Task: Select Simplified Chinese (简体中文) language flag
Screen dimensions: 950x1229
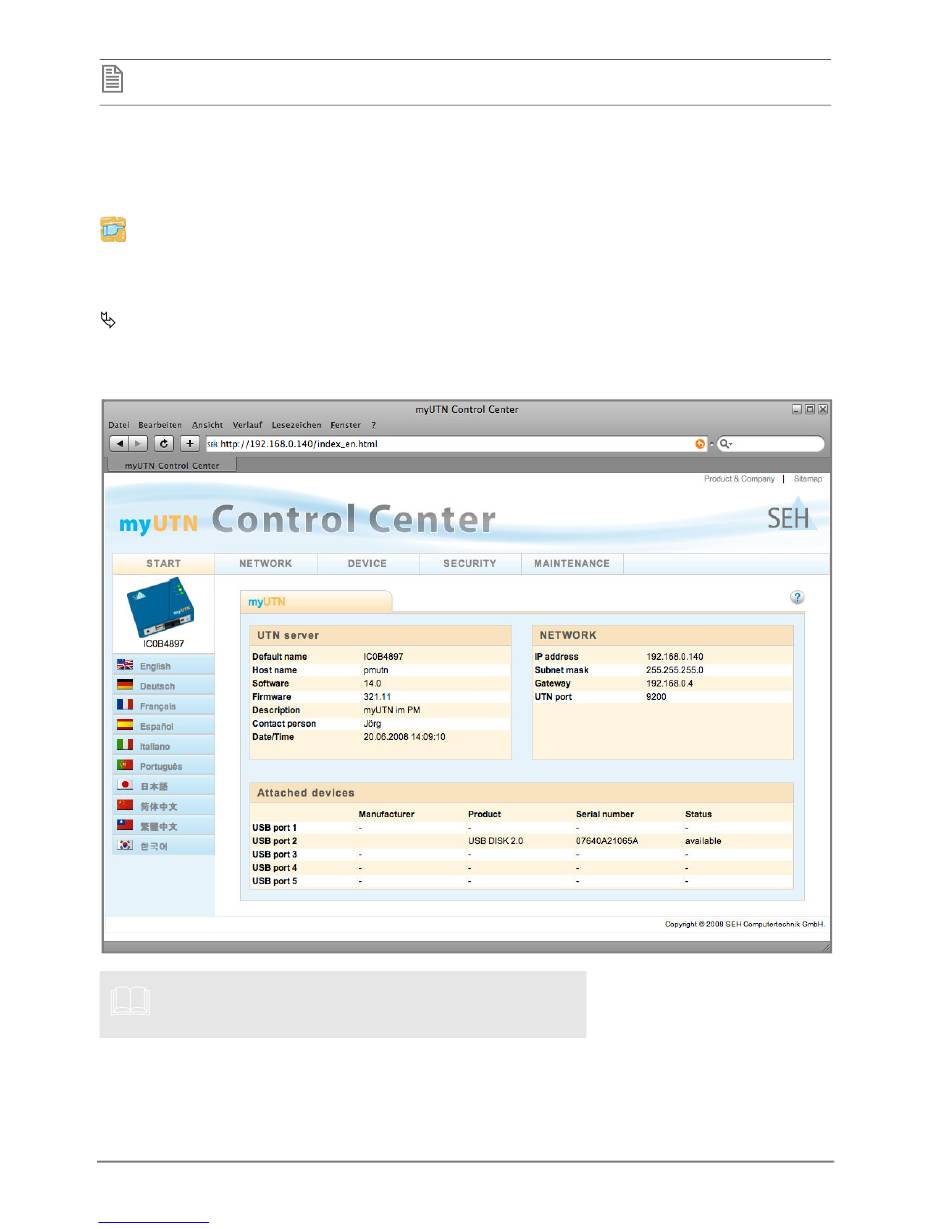Action: pyautogui.click(x=125, y=806)
